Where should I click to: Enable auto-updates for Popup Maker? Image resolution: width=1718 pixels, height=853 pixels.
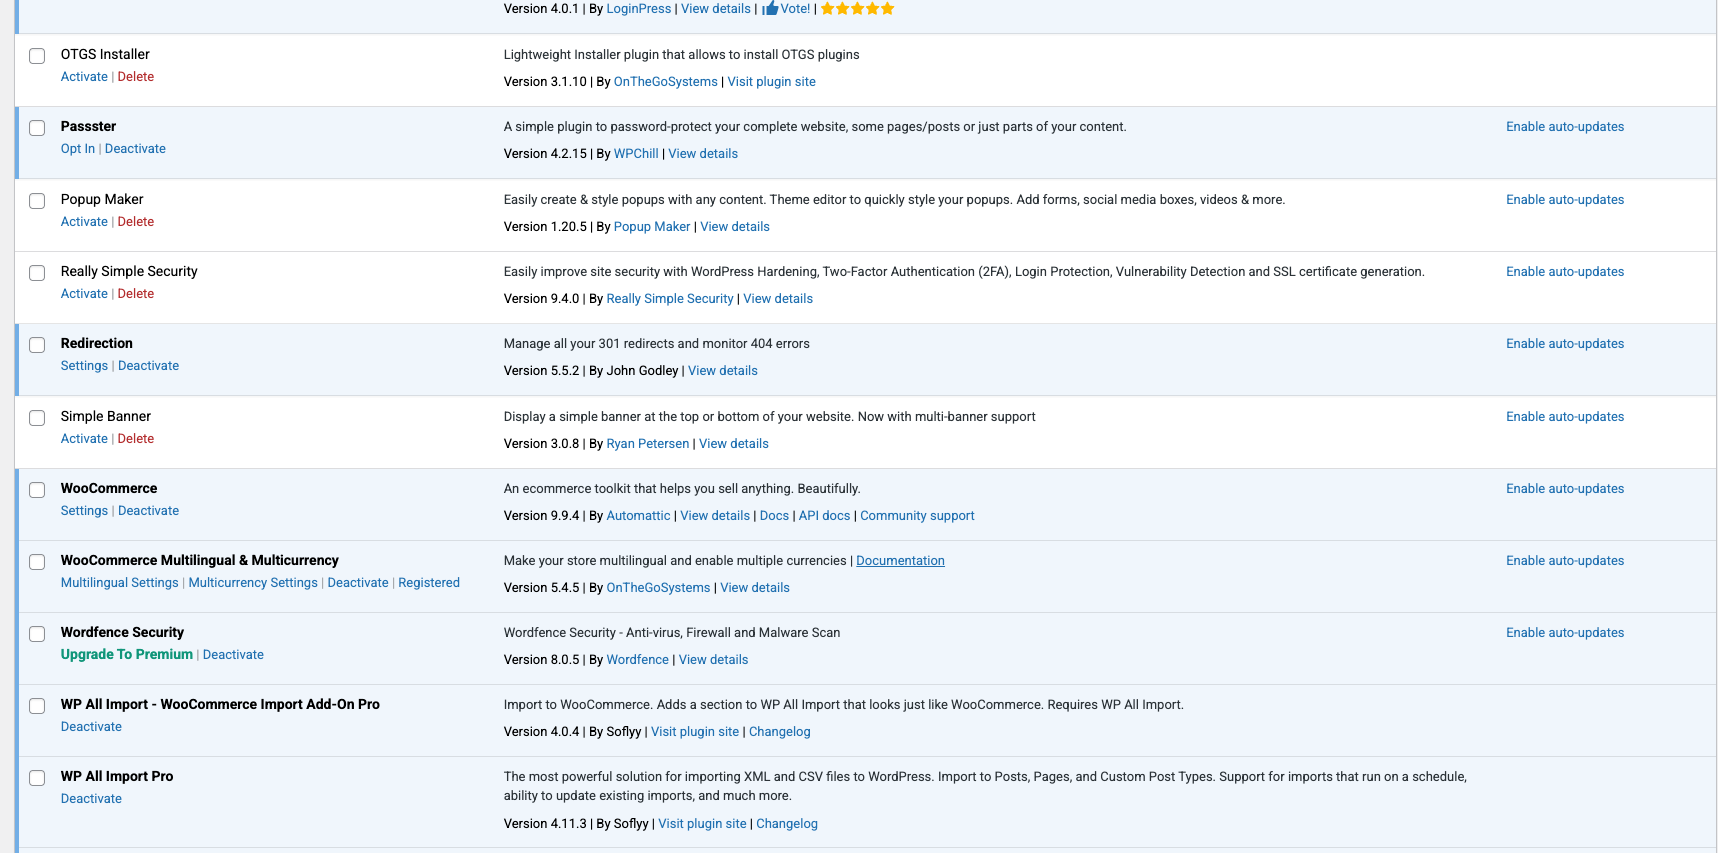click(x=1565, y=200)
